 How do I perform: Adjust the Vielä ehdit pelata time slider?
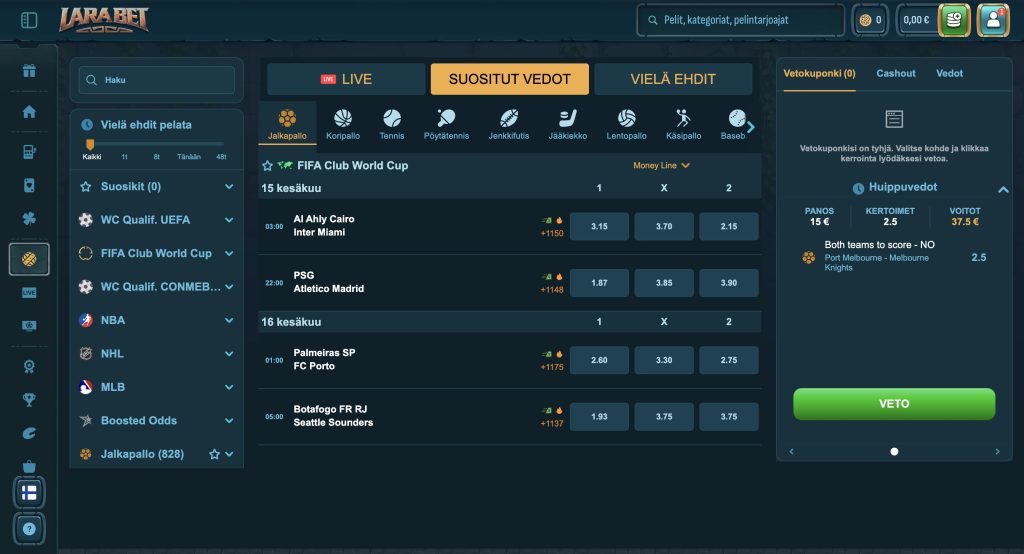coord(90,144)
